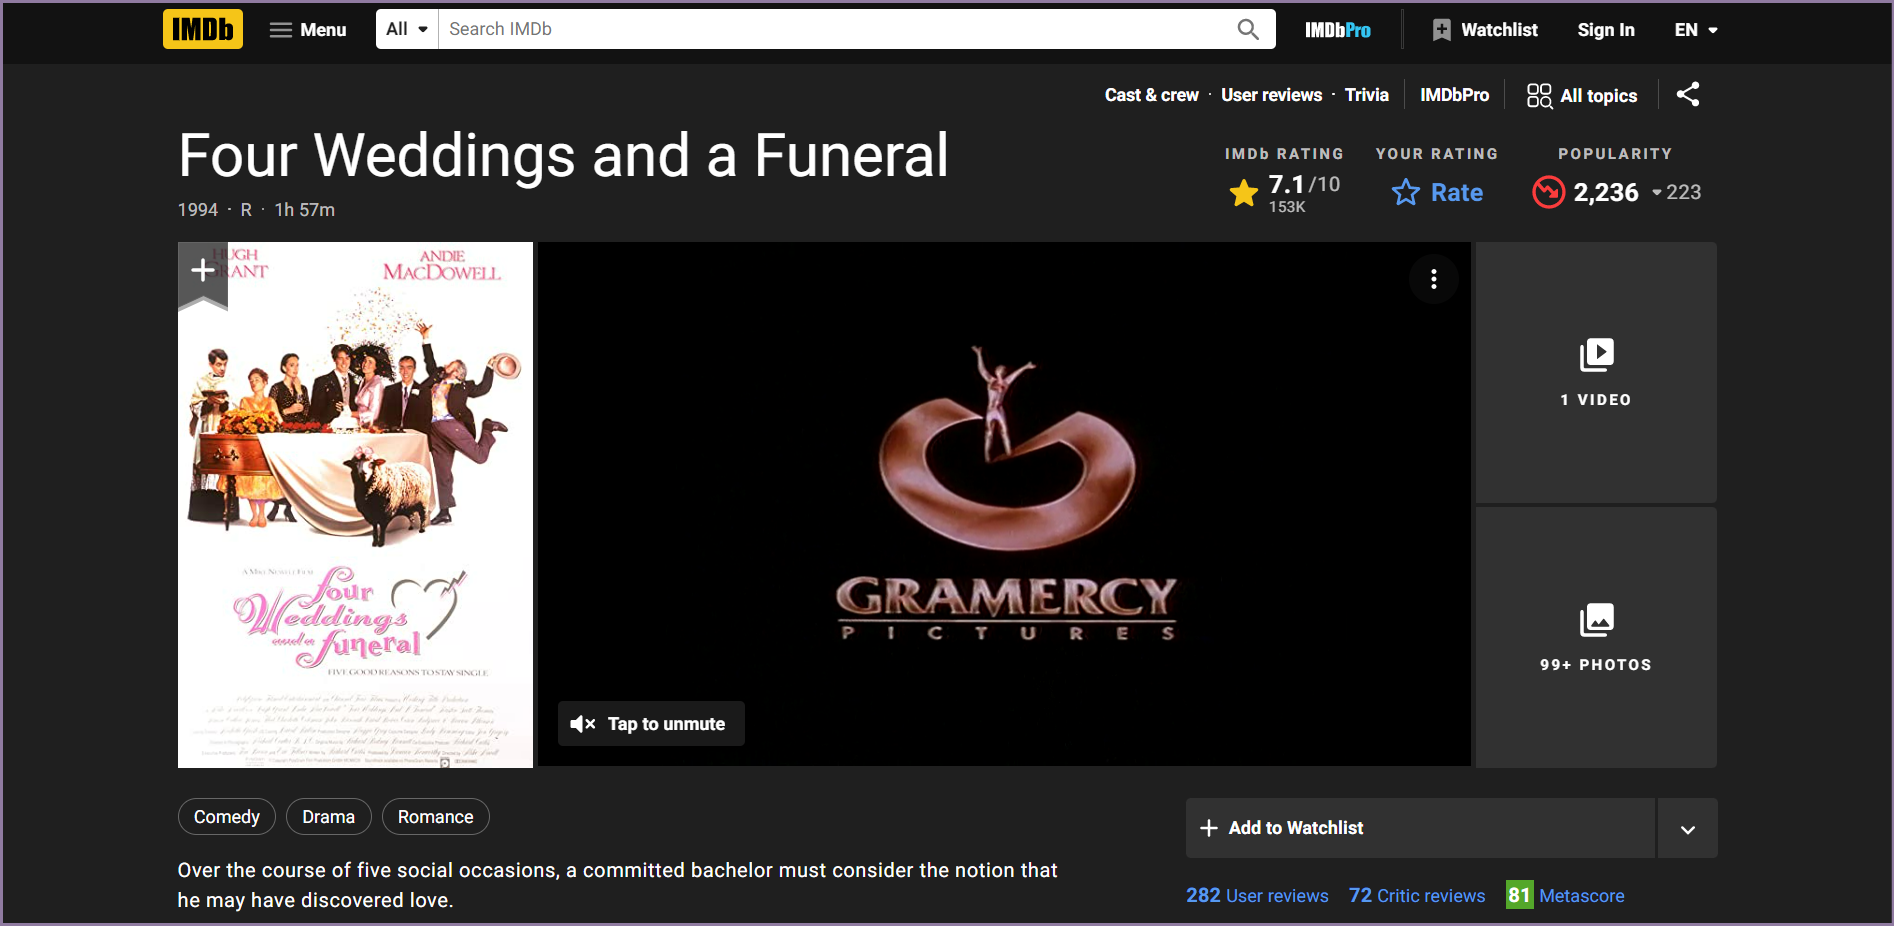Click the R rating certificate

246,210
